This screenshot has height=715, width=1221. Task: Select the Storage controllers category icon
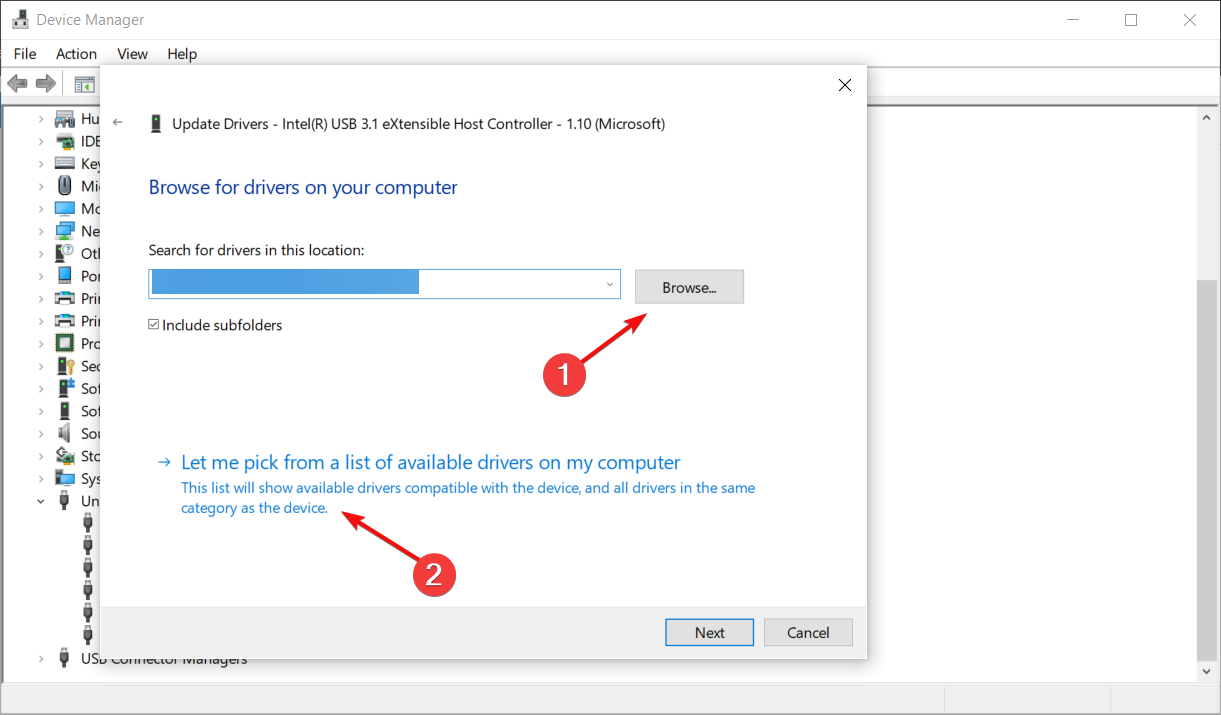coord(65,456)
